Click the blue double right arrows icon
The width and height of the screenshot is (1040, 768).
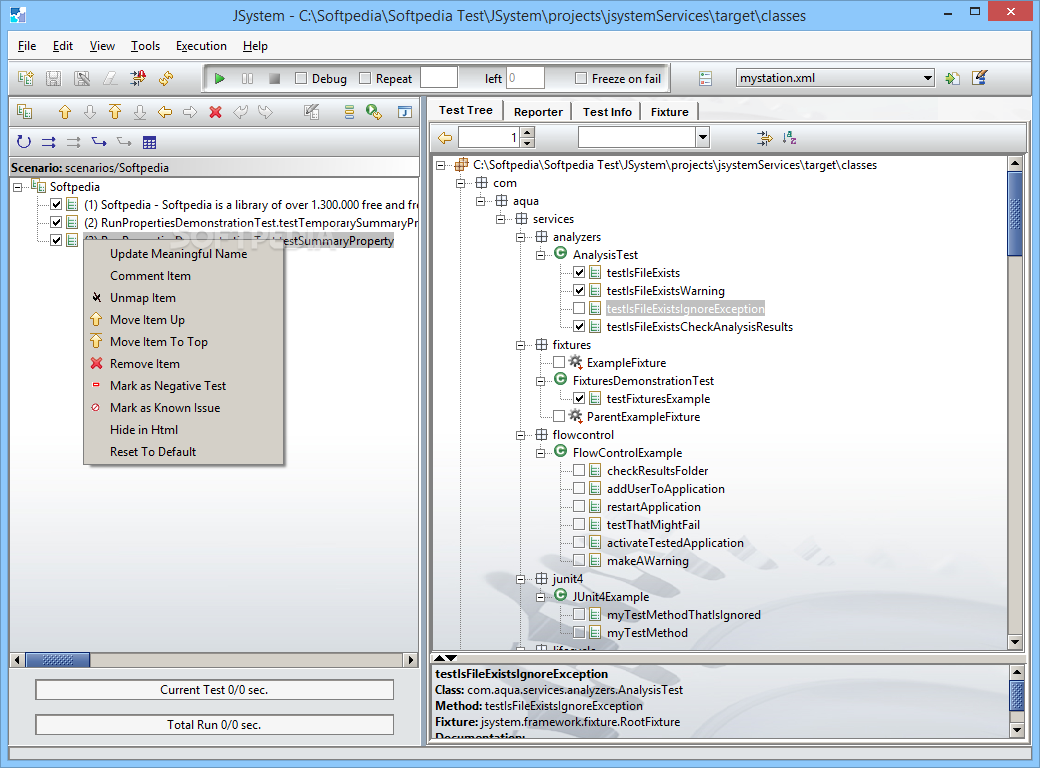click(x=48, y=142)
